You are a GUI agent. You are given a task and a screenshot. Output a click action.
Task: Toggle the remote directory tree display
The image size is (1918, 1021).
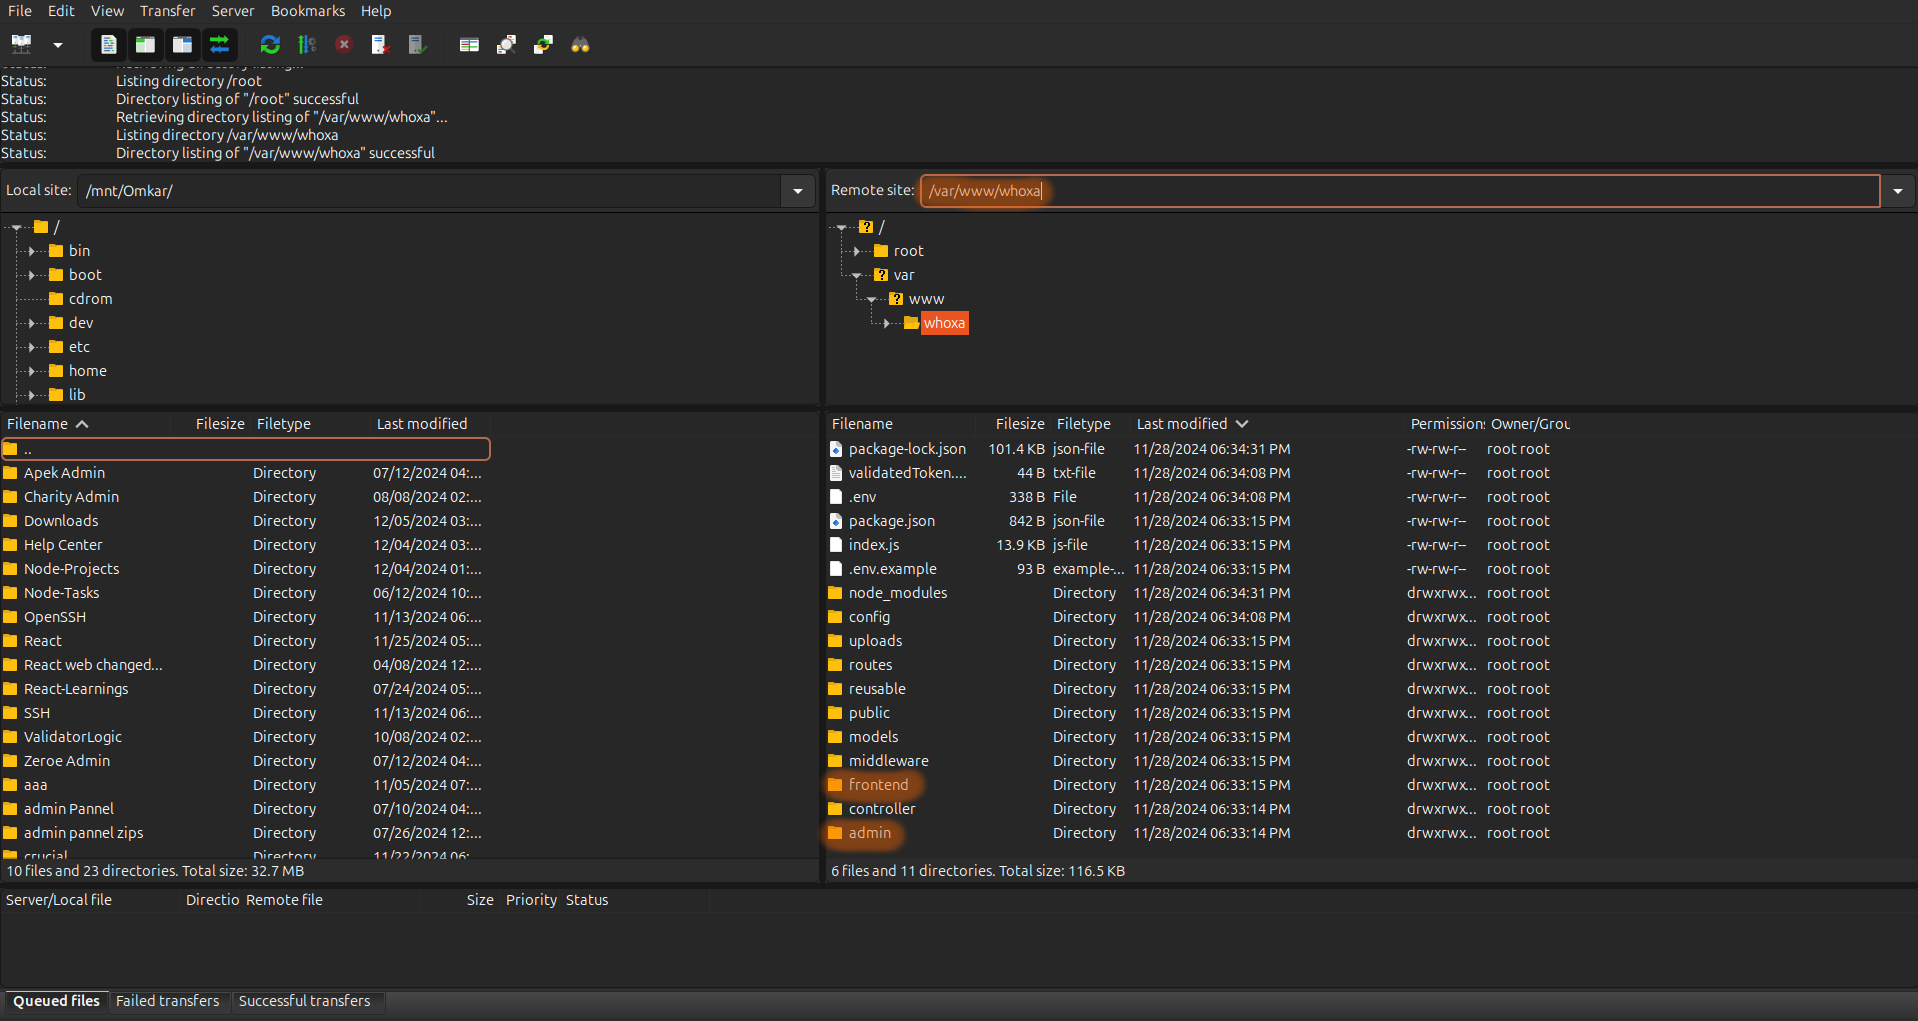pos(182,44)
